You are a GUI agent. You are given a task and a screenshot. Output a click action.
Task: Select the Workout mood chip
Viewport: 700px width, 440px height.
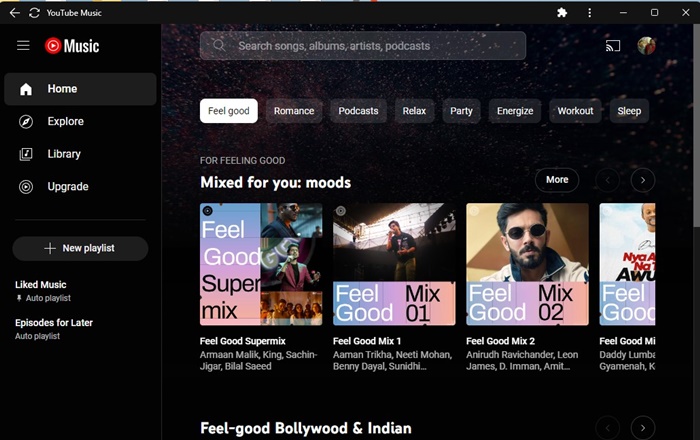click(575, 111)
